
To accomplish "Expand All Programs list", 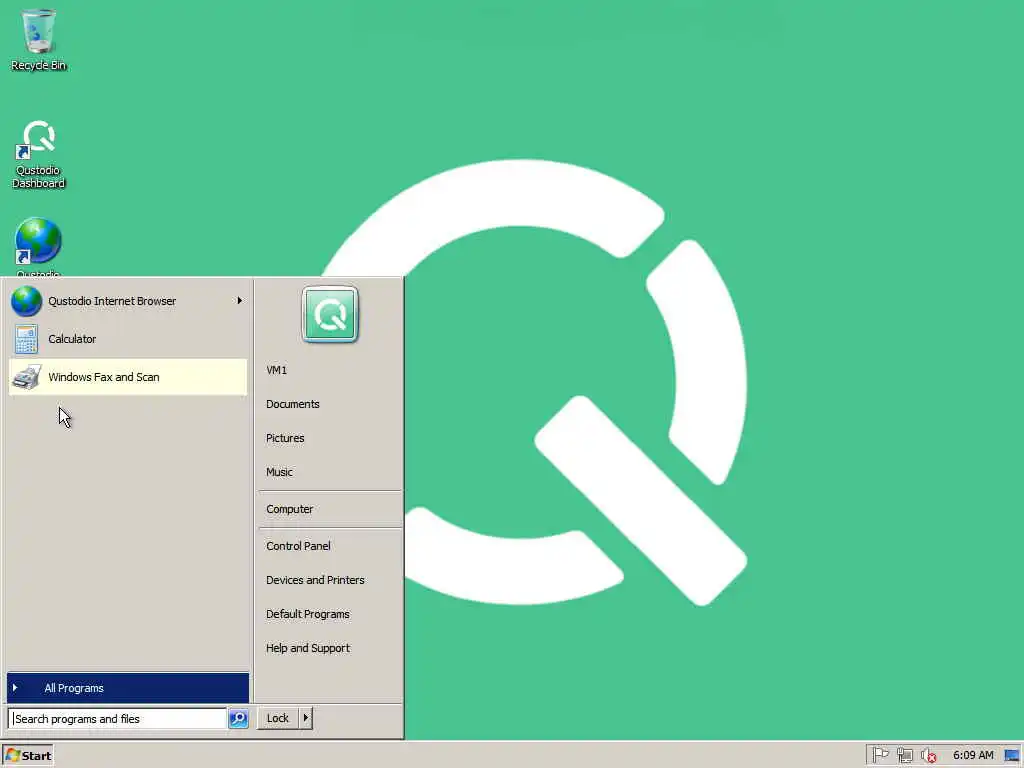I will tap(128, 688).
